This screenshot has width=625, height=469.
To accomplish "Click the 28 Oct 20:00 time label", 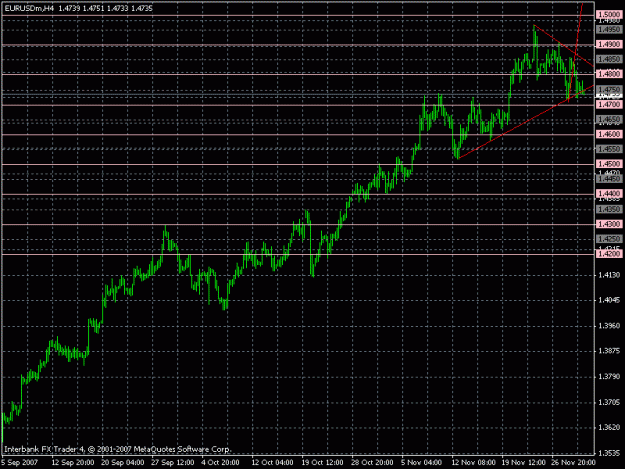I will tap(372, 463).
